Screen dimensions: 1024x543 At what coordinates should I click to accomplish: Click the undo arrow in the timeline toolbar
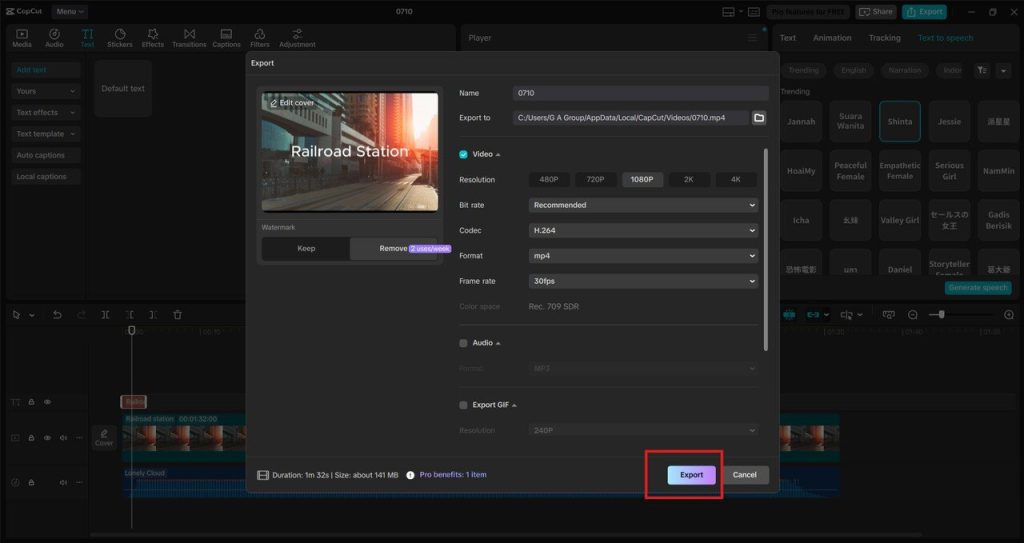click(57, 315)
